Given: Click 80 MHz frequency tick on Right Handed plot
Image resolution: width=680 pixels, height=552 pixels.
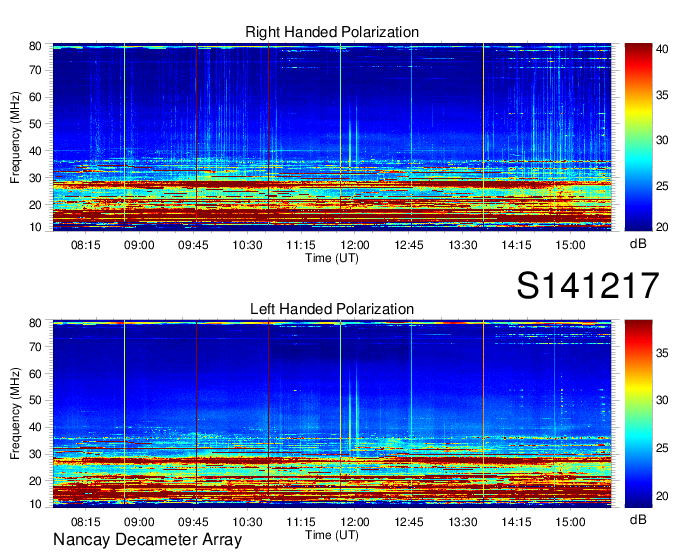Looking at the screenshot, I should 35,46.
